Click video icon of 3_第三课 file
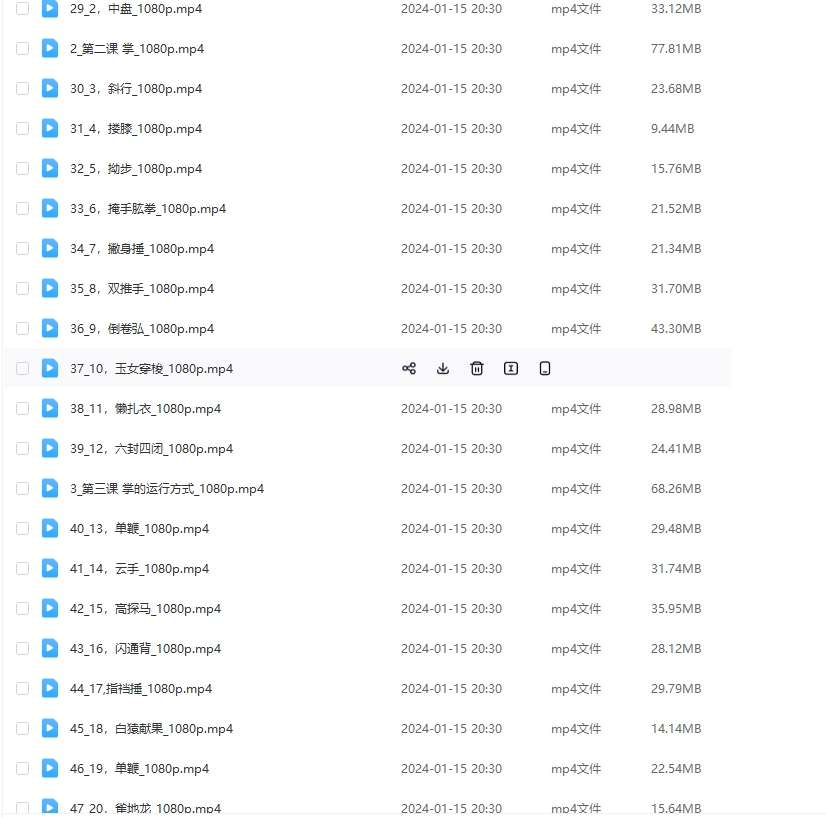 point(50,488)
